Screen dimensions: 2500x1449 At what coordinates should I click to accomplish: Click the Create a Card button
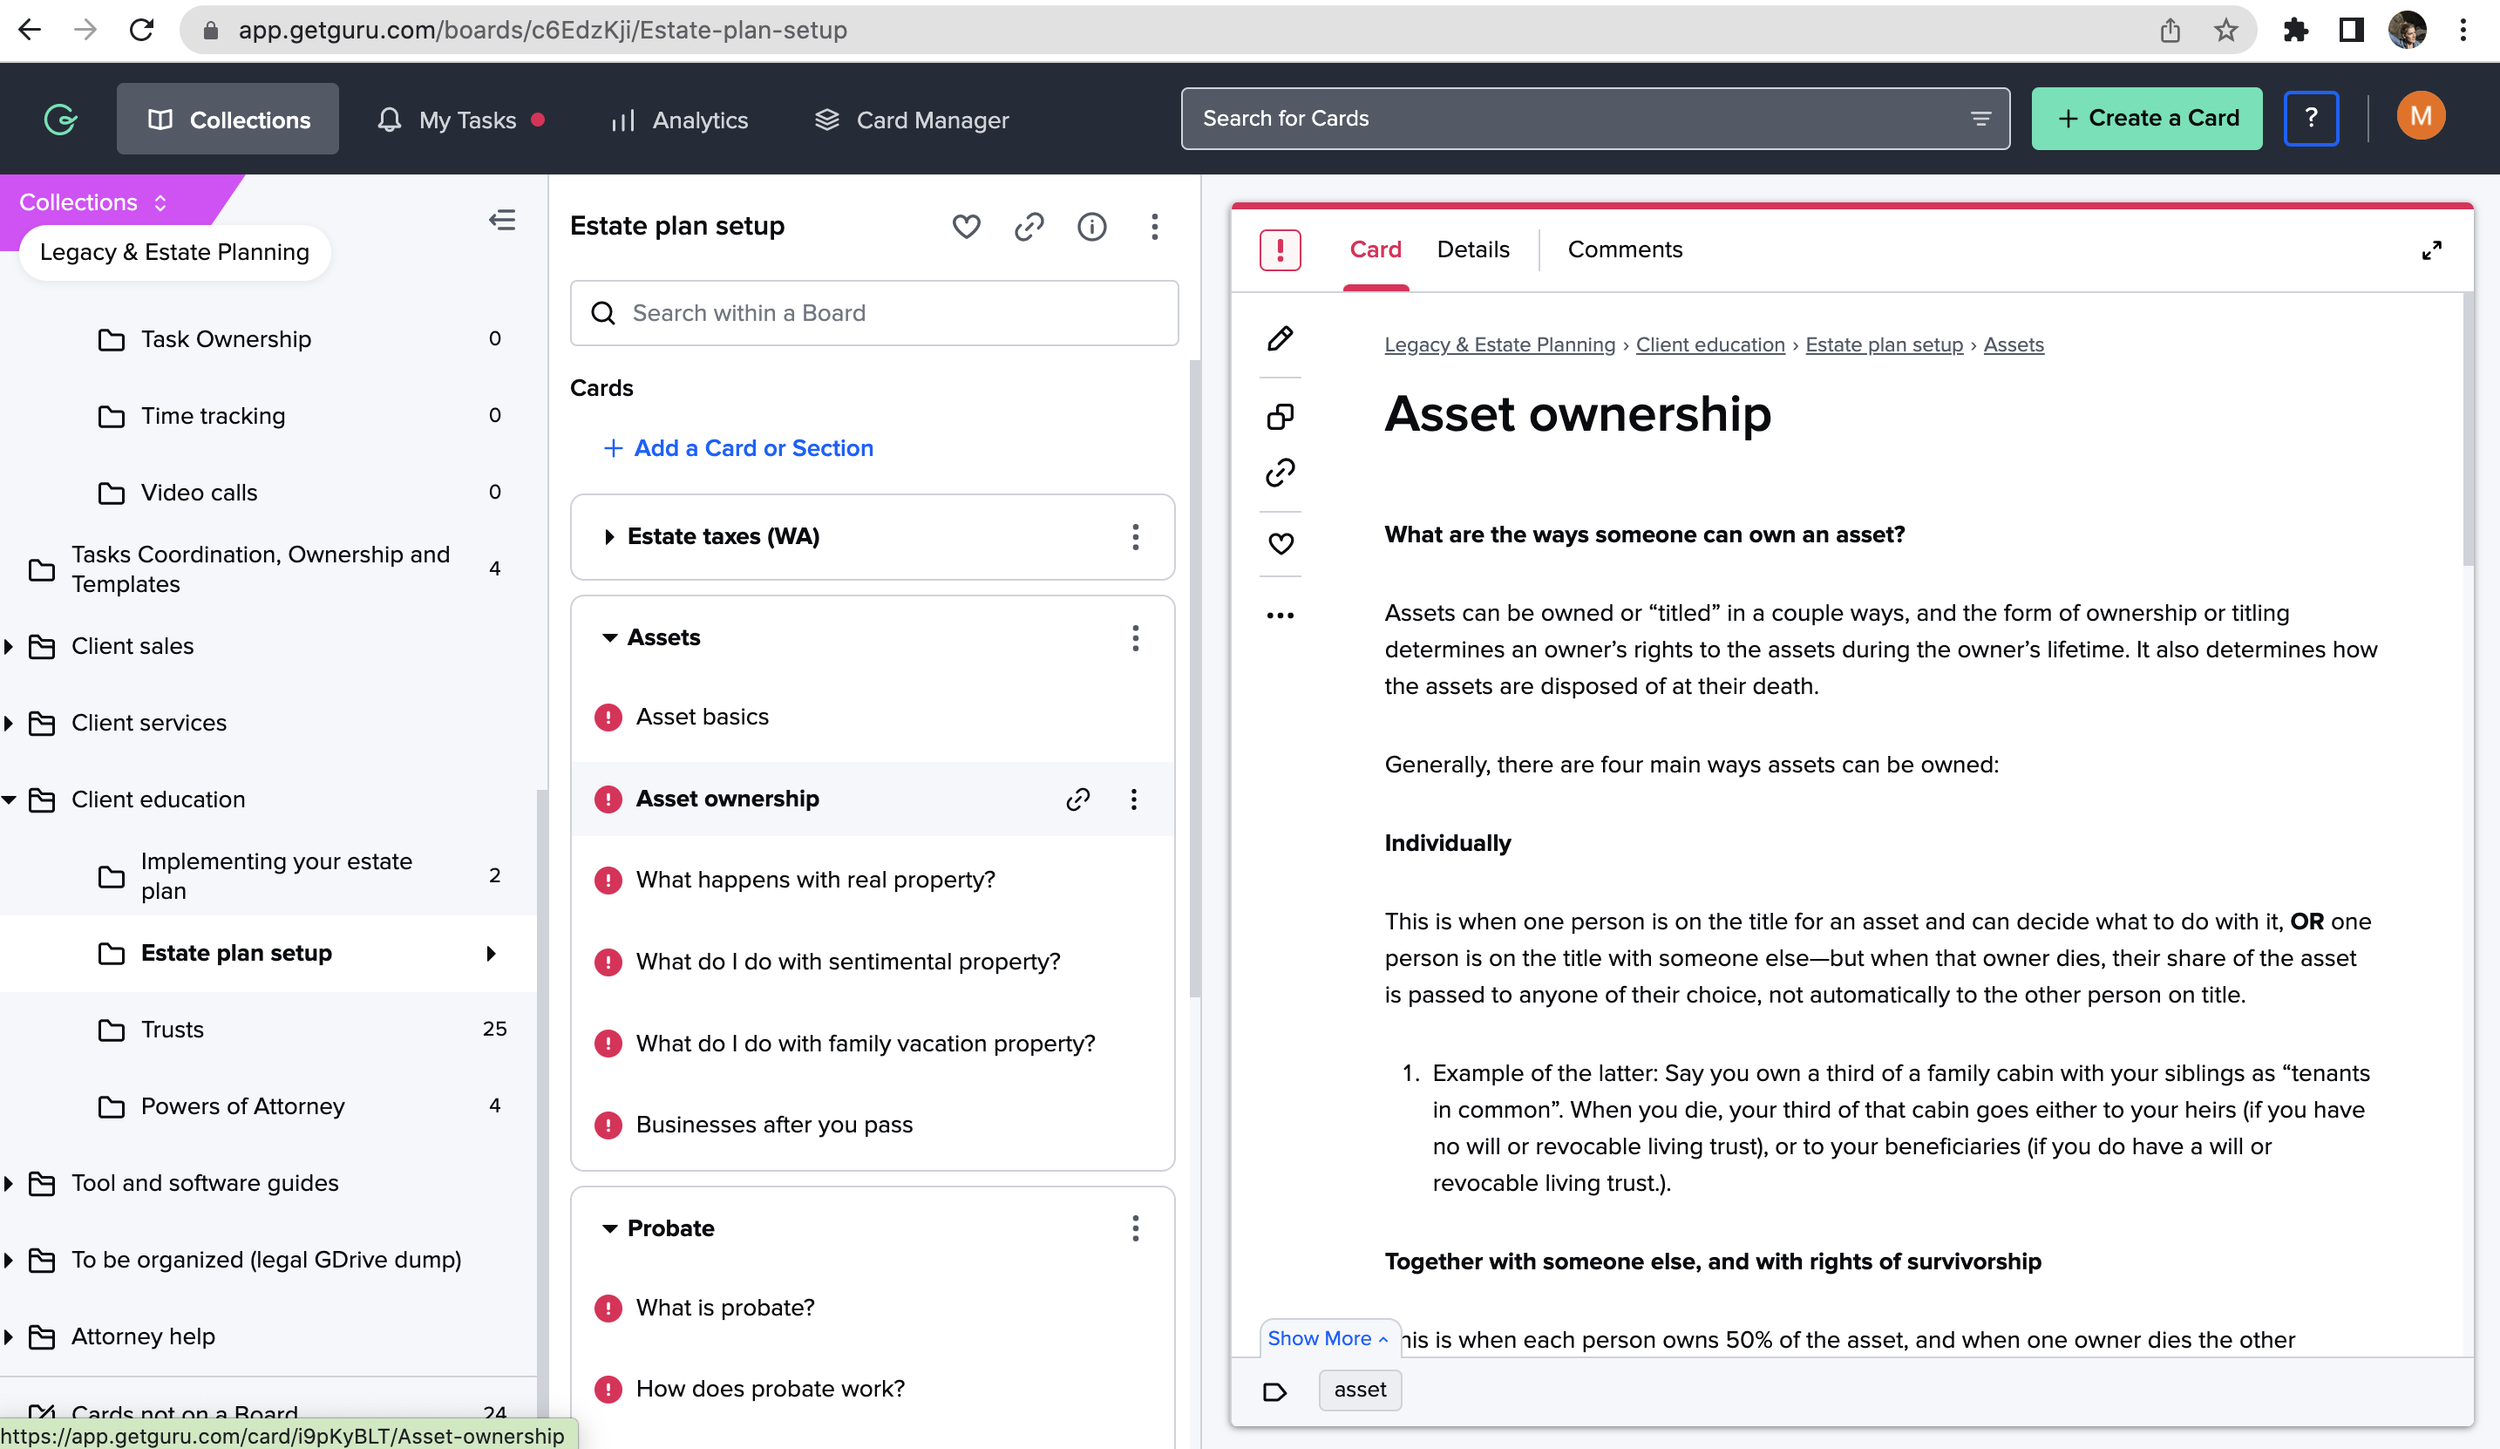tap(2146, 119)
